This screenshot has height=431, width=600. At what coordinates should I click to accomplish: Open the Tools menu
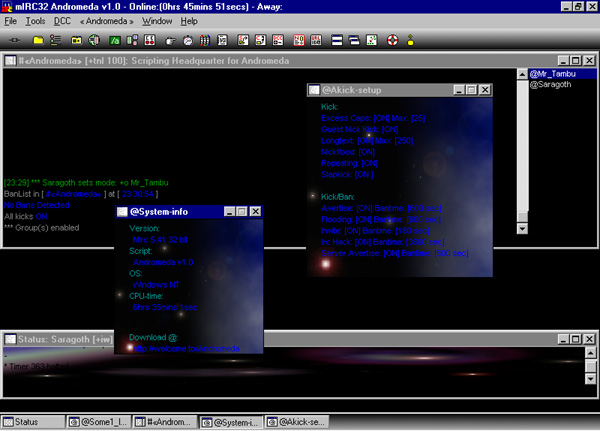coord(35,21)
